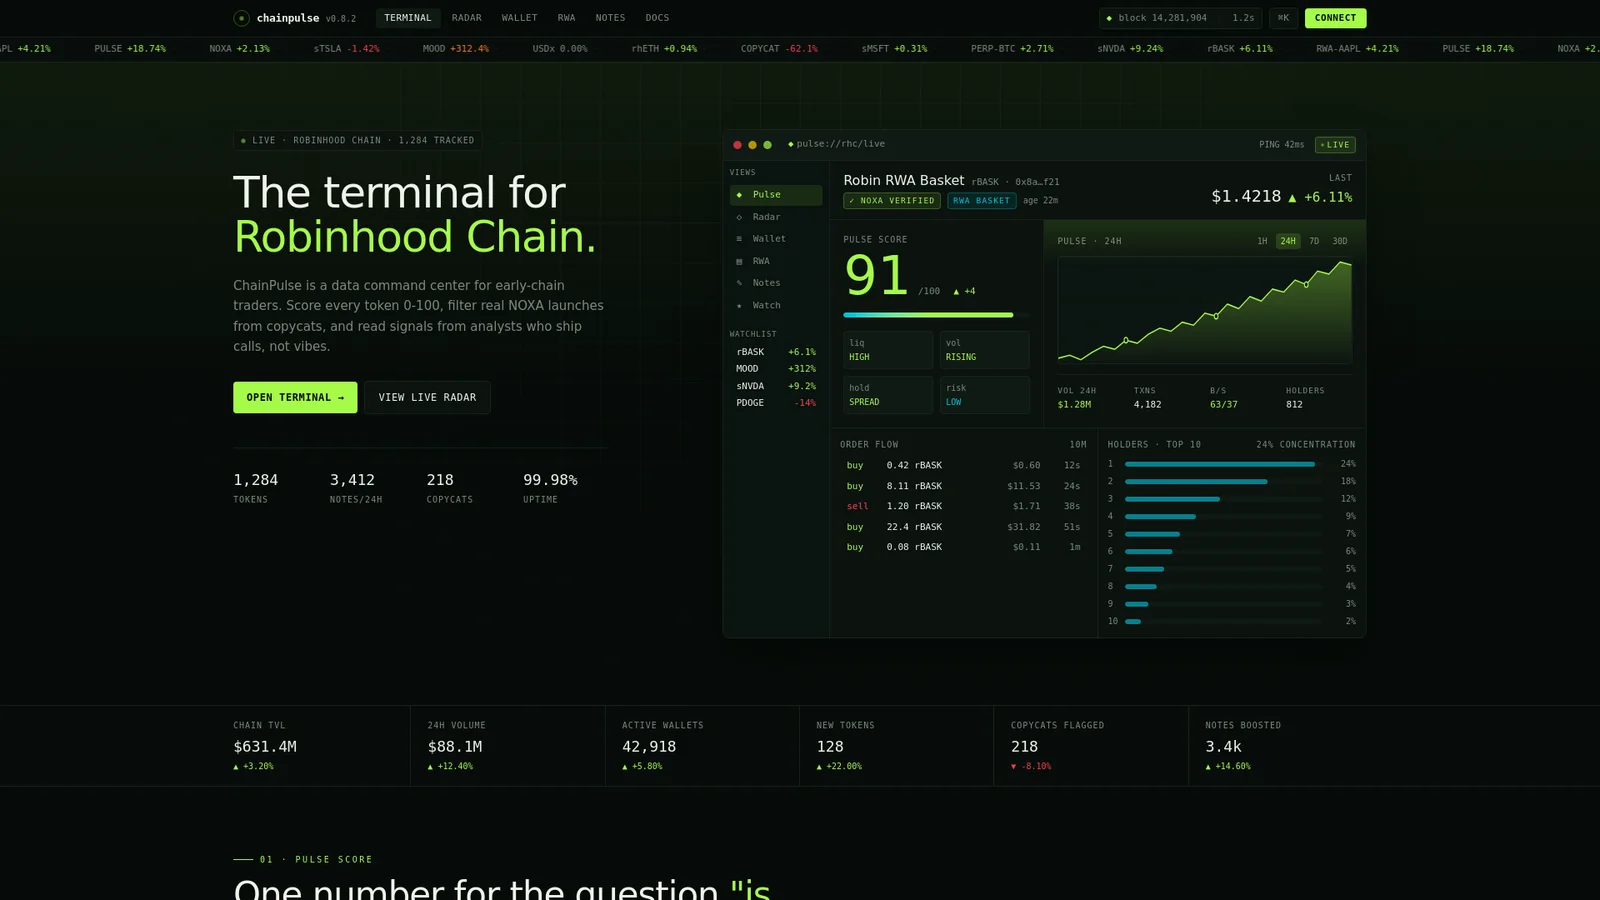Switch chart range to 1H

[x=1262, y=241]
